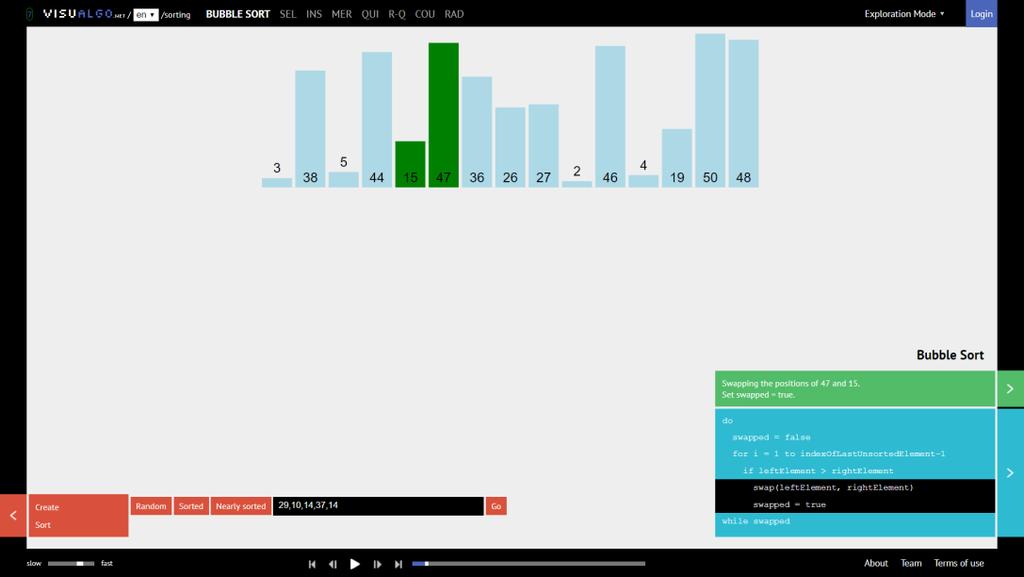Jump to end of animation

coord(398,564)
